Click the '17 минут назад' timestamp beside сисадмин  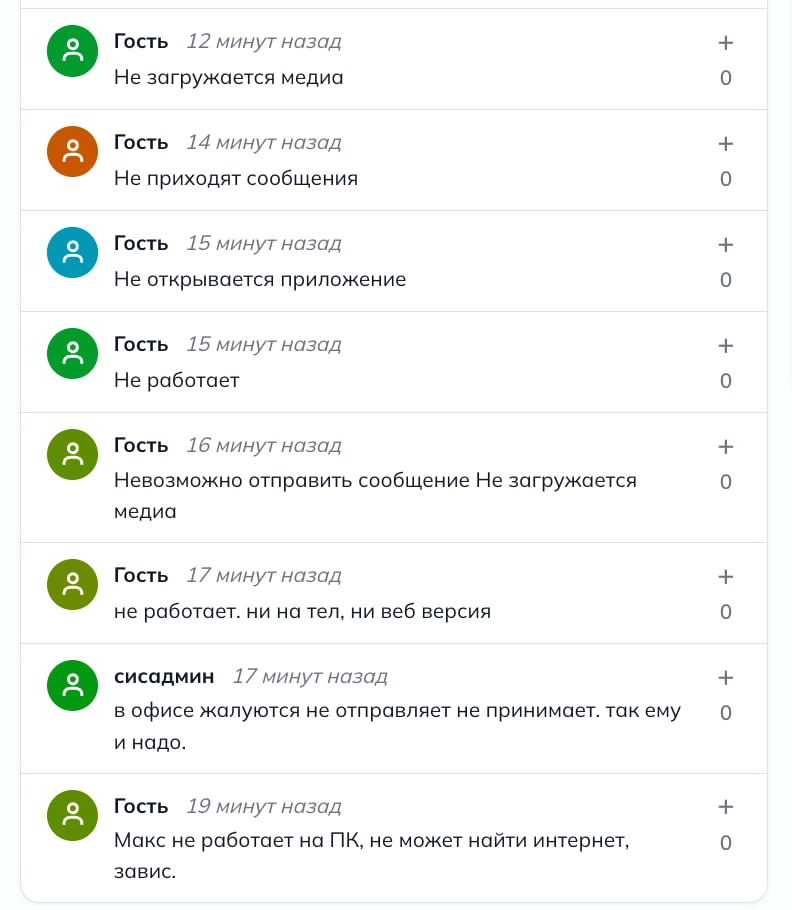tap(310, 676)
